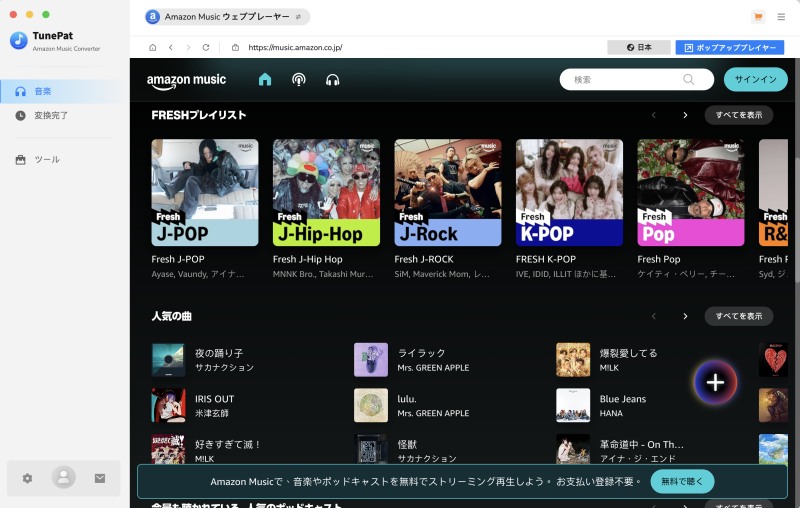800x508 pixels.
Task: Show all FRESHプレイリスト with すべてを表示
Action: coord(739,115)
